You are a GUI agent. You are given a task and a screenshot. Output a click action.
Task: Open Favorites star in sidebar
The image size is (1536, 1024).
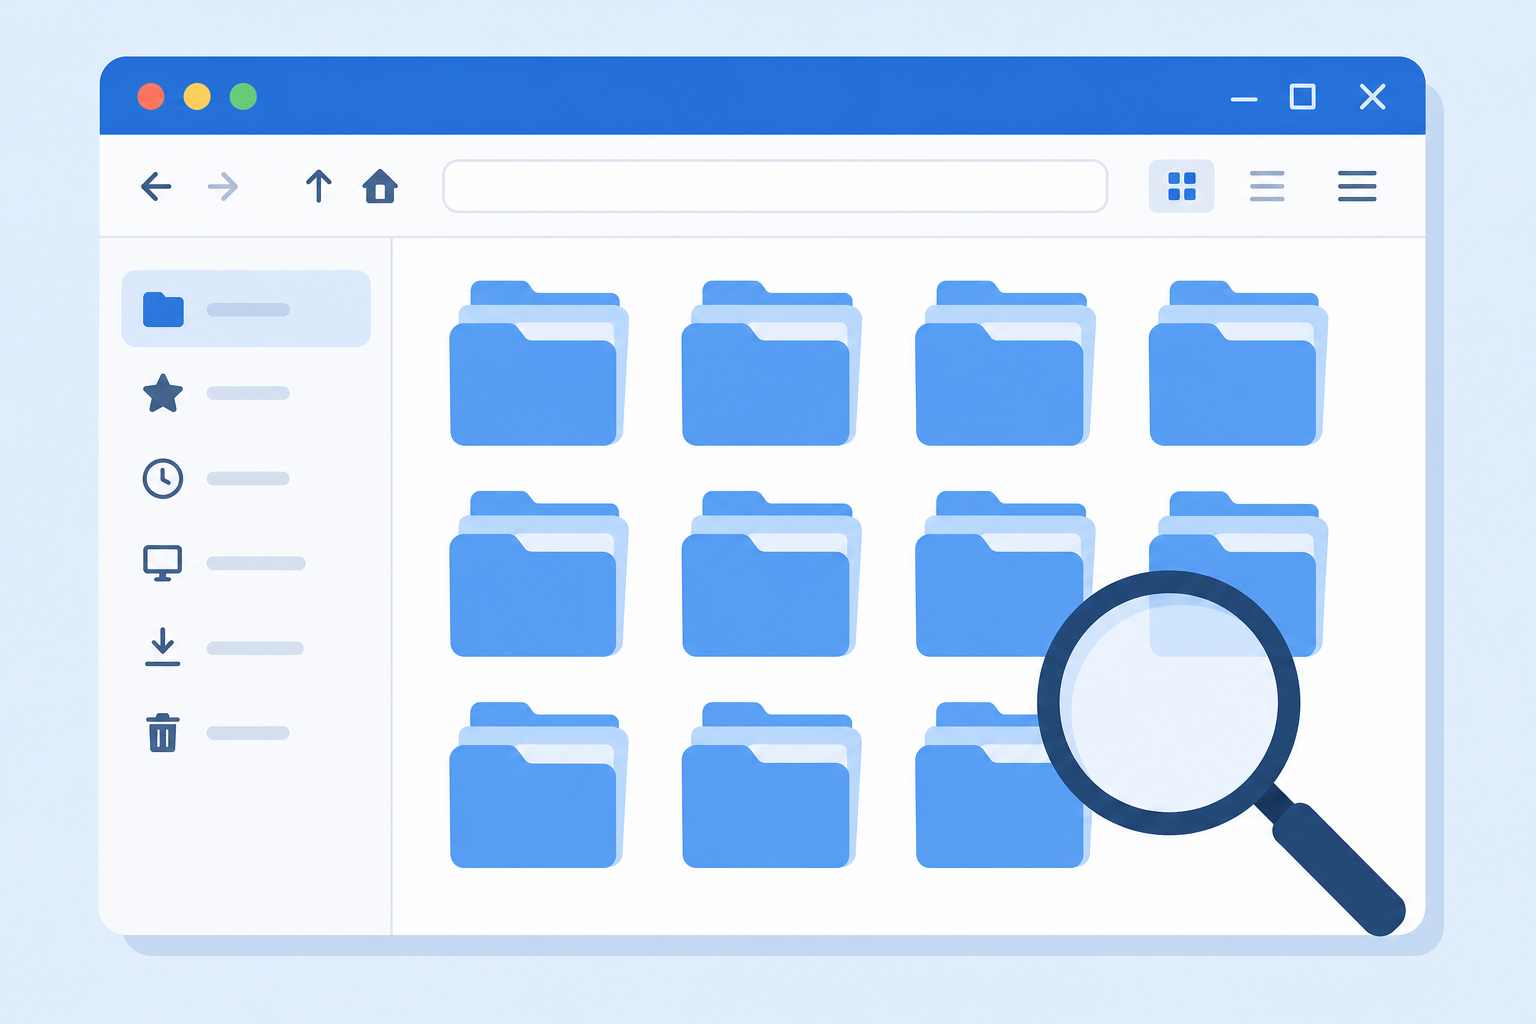(163, 393)
